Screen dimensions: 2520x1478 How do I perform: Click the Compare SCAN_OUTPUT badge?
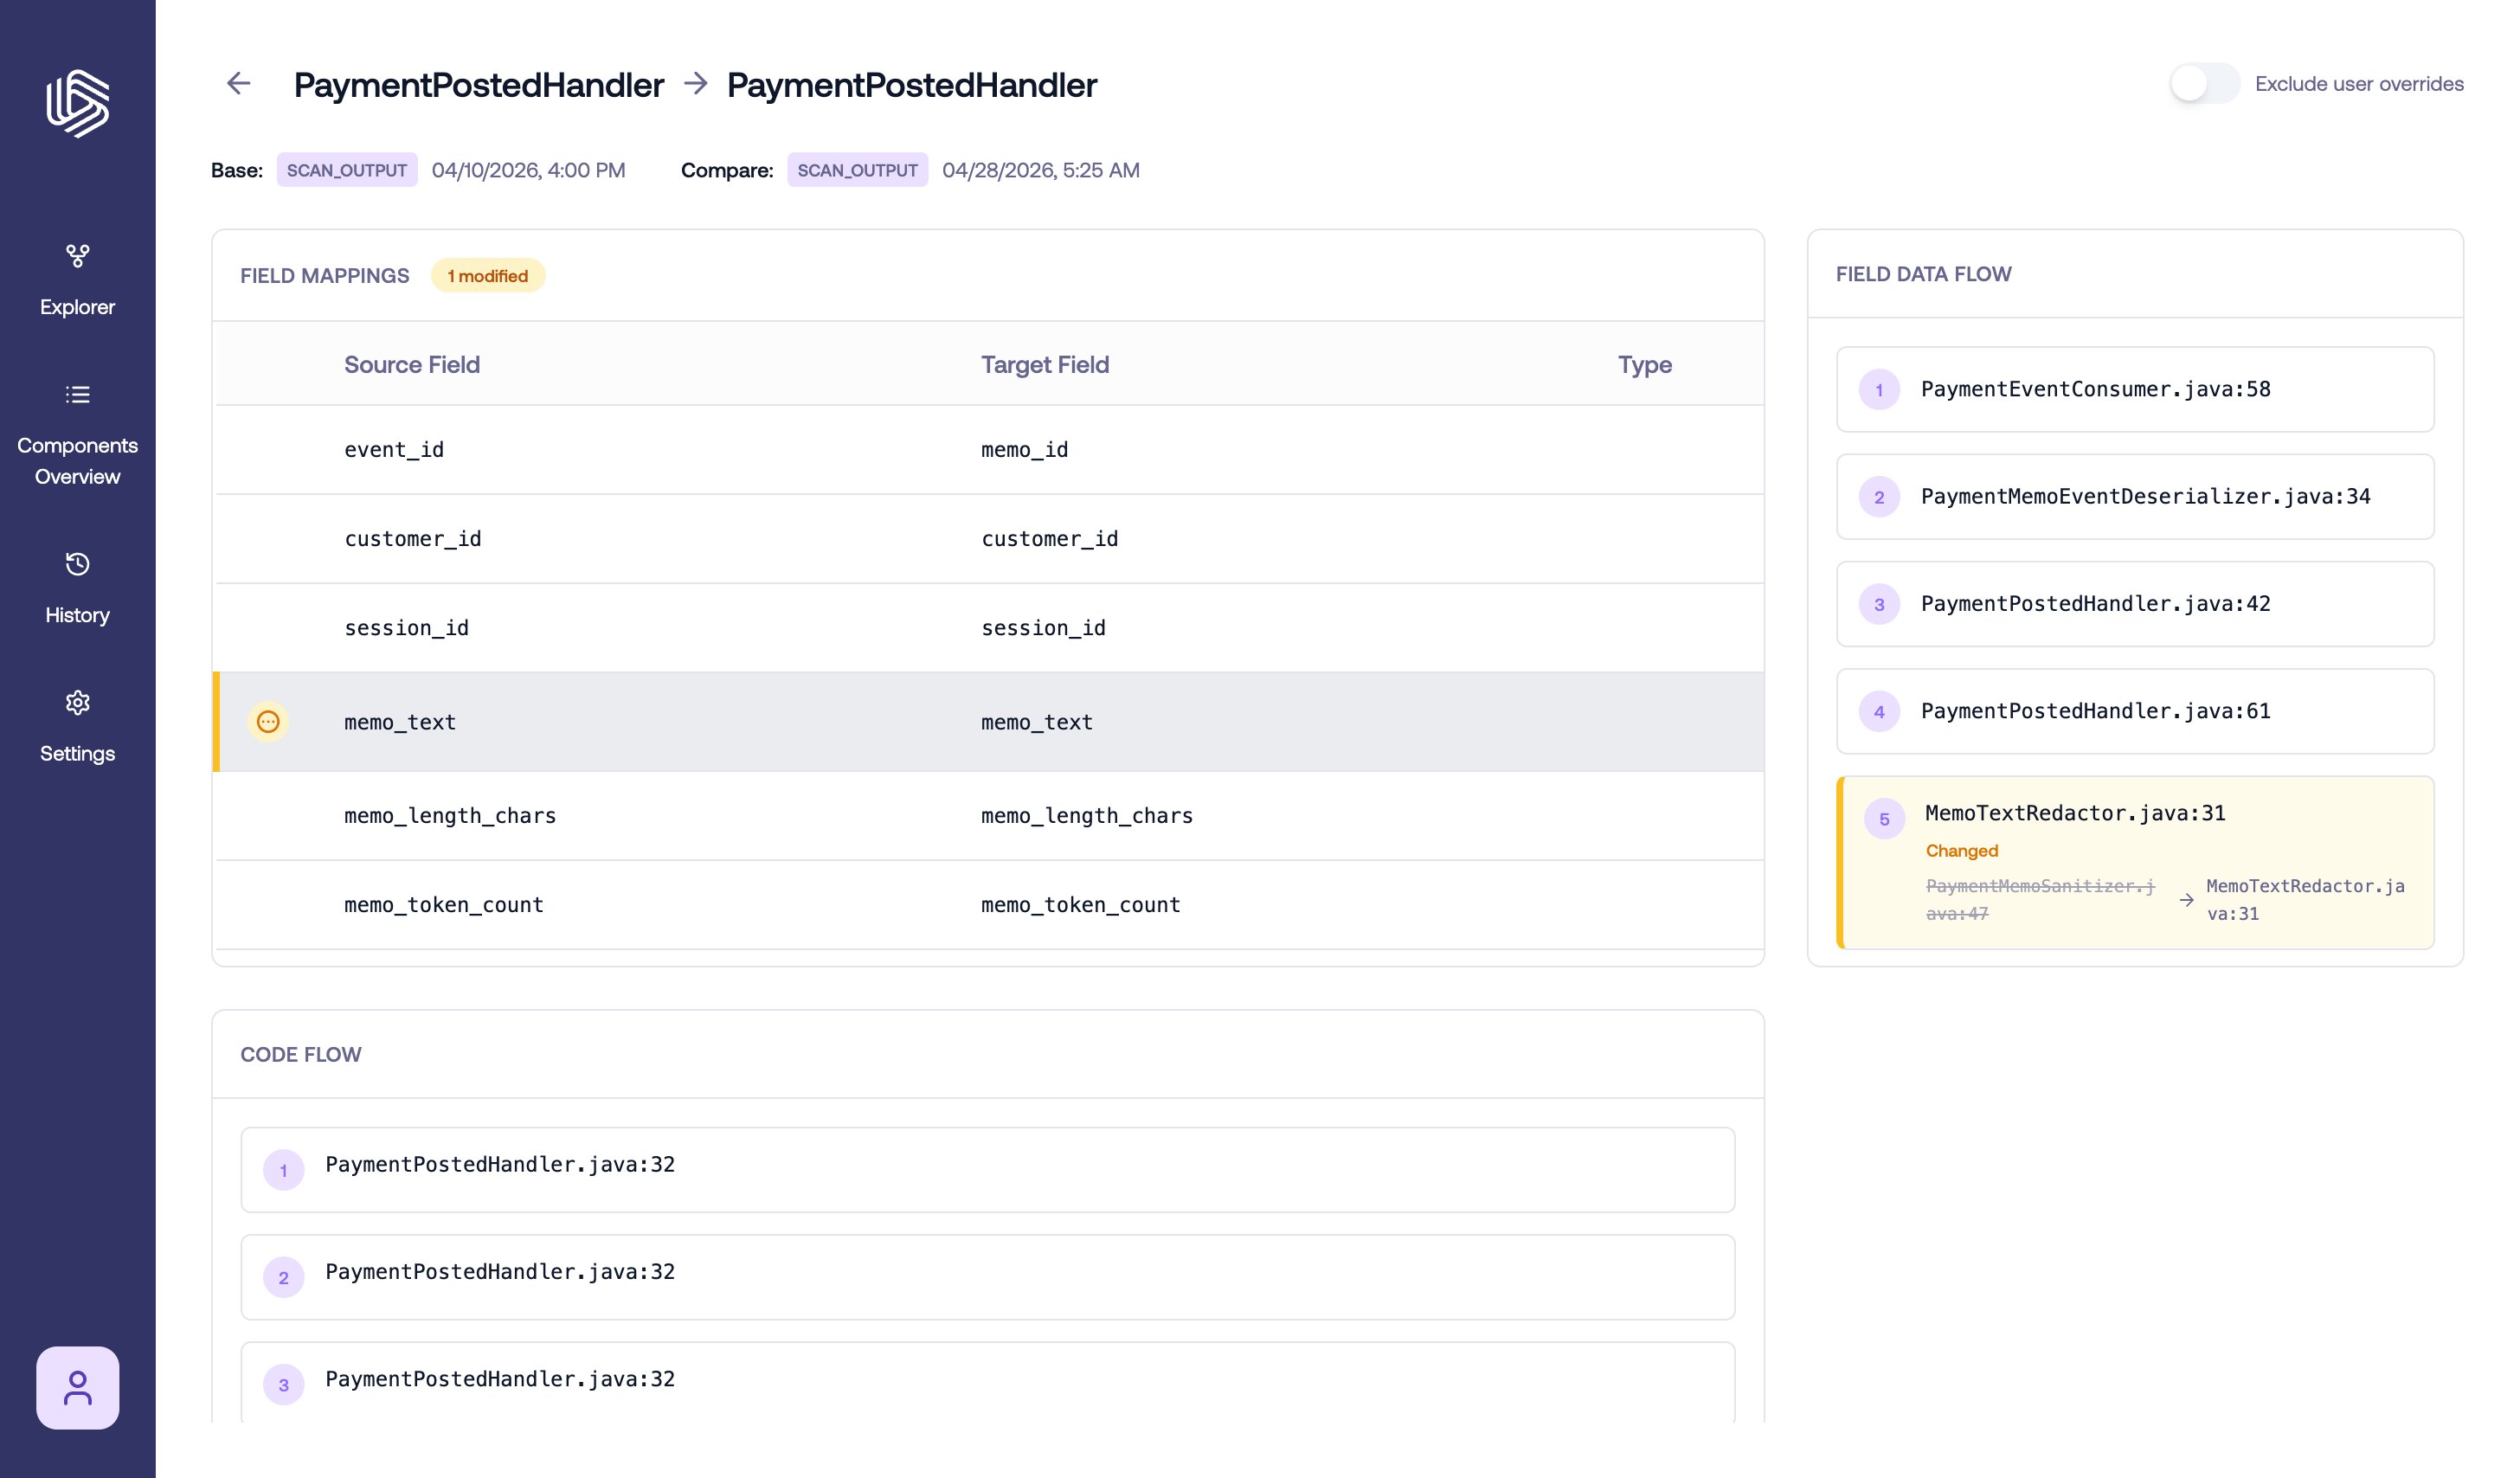857,170
